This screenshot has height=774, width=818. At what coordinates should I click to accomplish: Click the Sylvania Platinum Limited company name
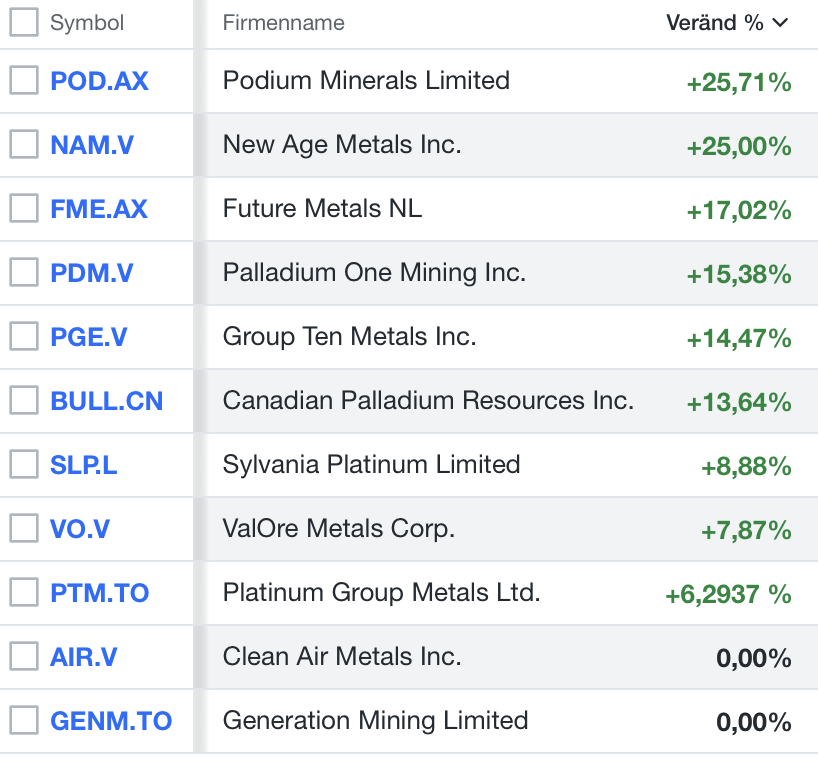[371, 465]
